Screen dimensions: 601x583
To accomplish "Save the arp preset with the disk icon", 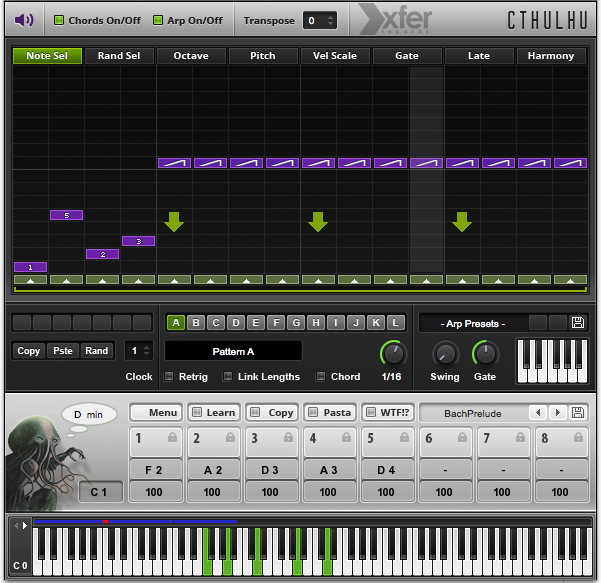I will (578, 323).
